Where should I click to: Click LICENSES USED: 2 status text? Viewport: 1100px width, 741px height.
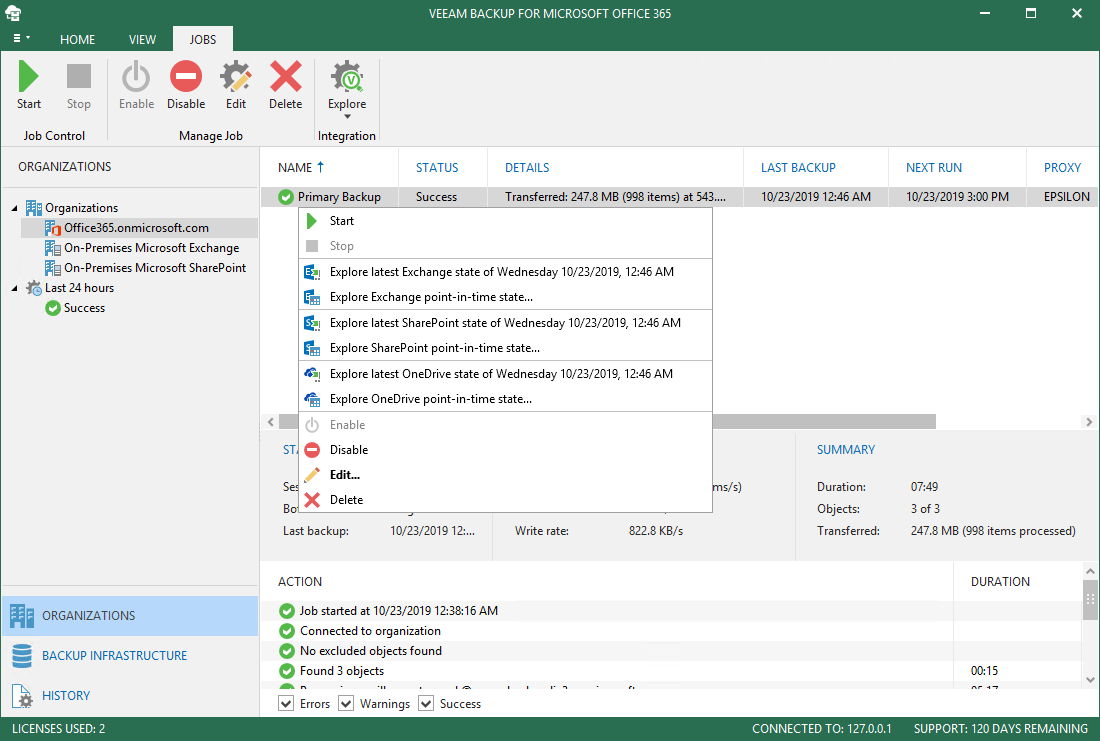[58, 729]
